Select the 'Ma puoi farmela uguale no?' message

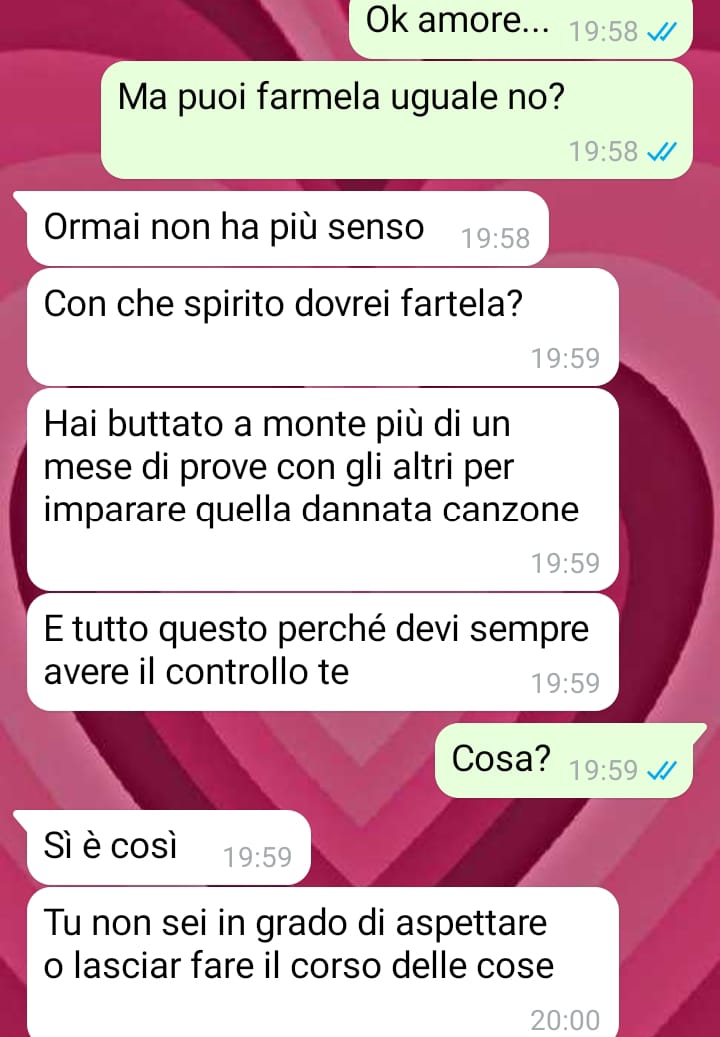(x=397, y=120)
